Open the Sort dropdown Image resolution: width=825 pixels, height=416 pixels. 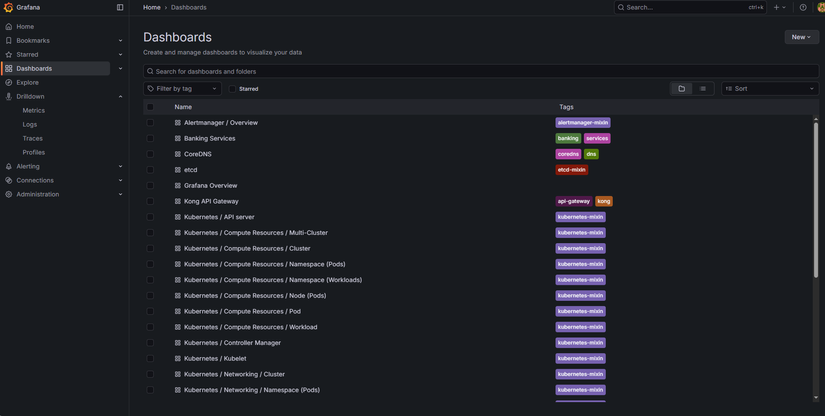(x=769, y=89)
